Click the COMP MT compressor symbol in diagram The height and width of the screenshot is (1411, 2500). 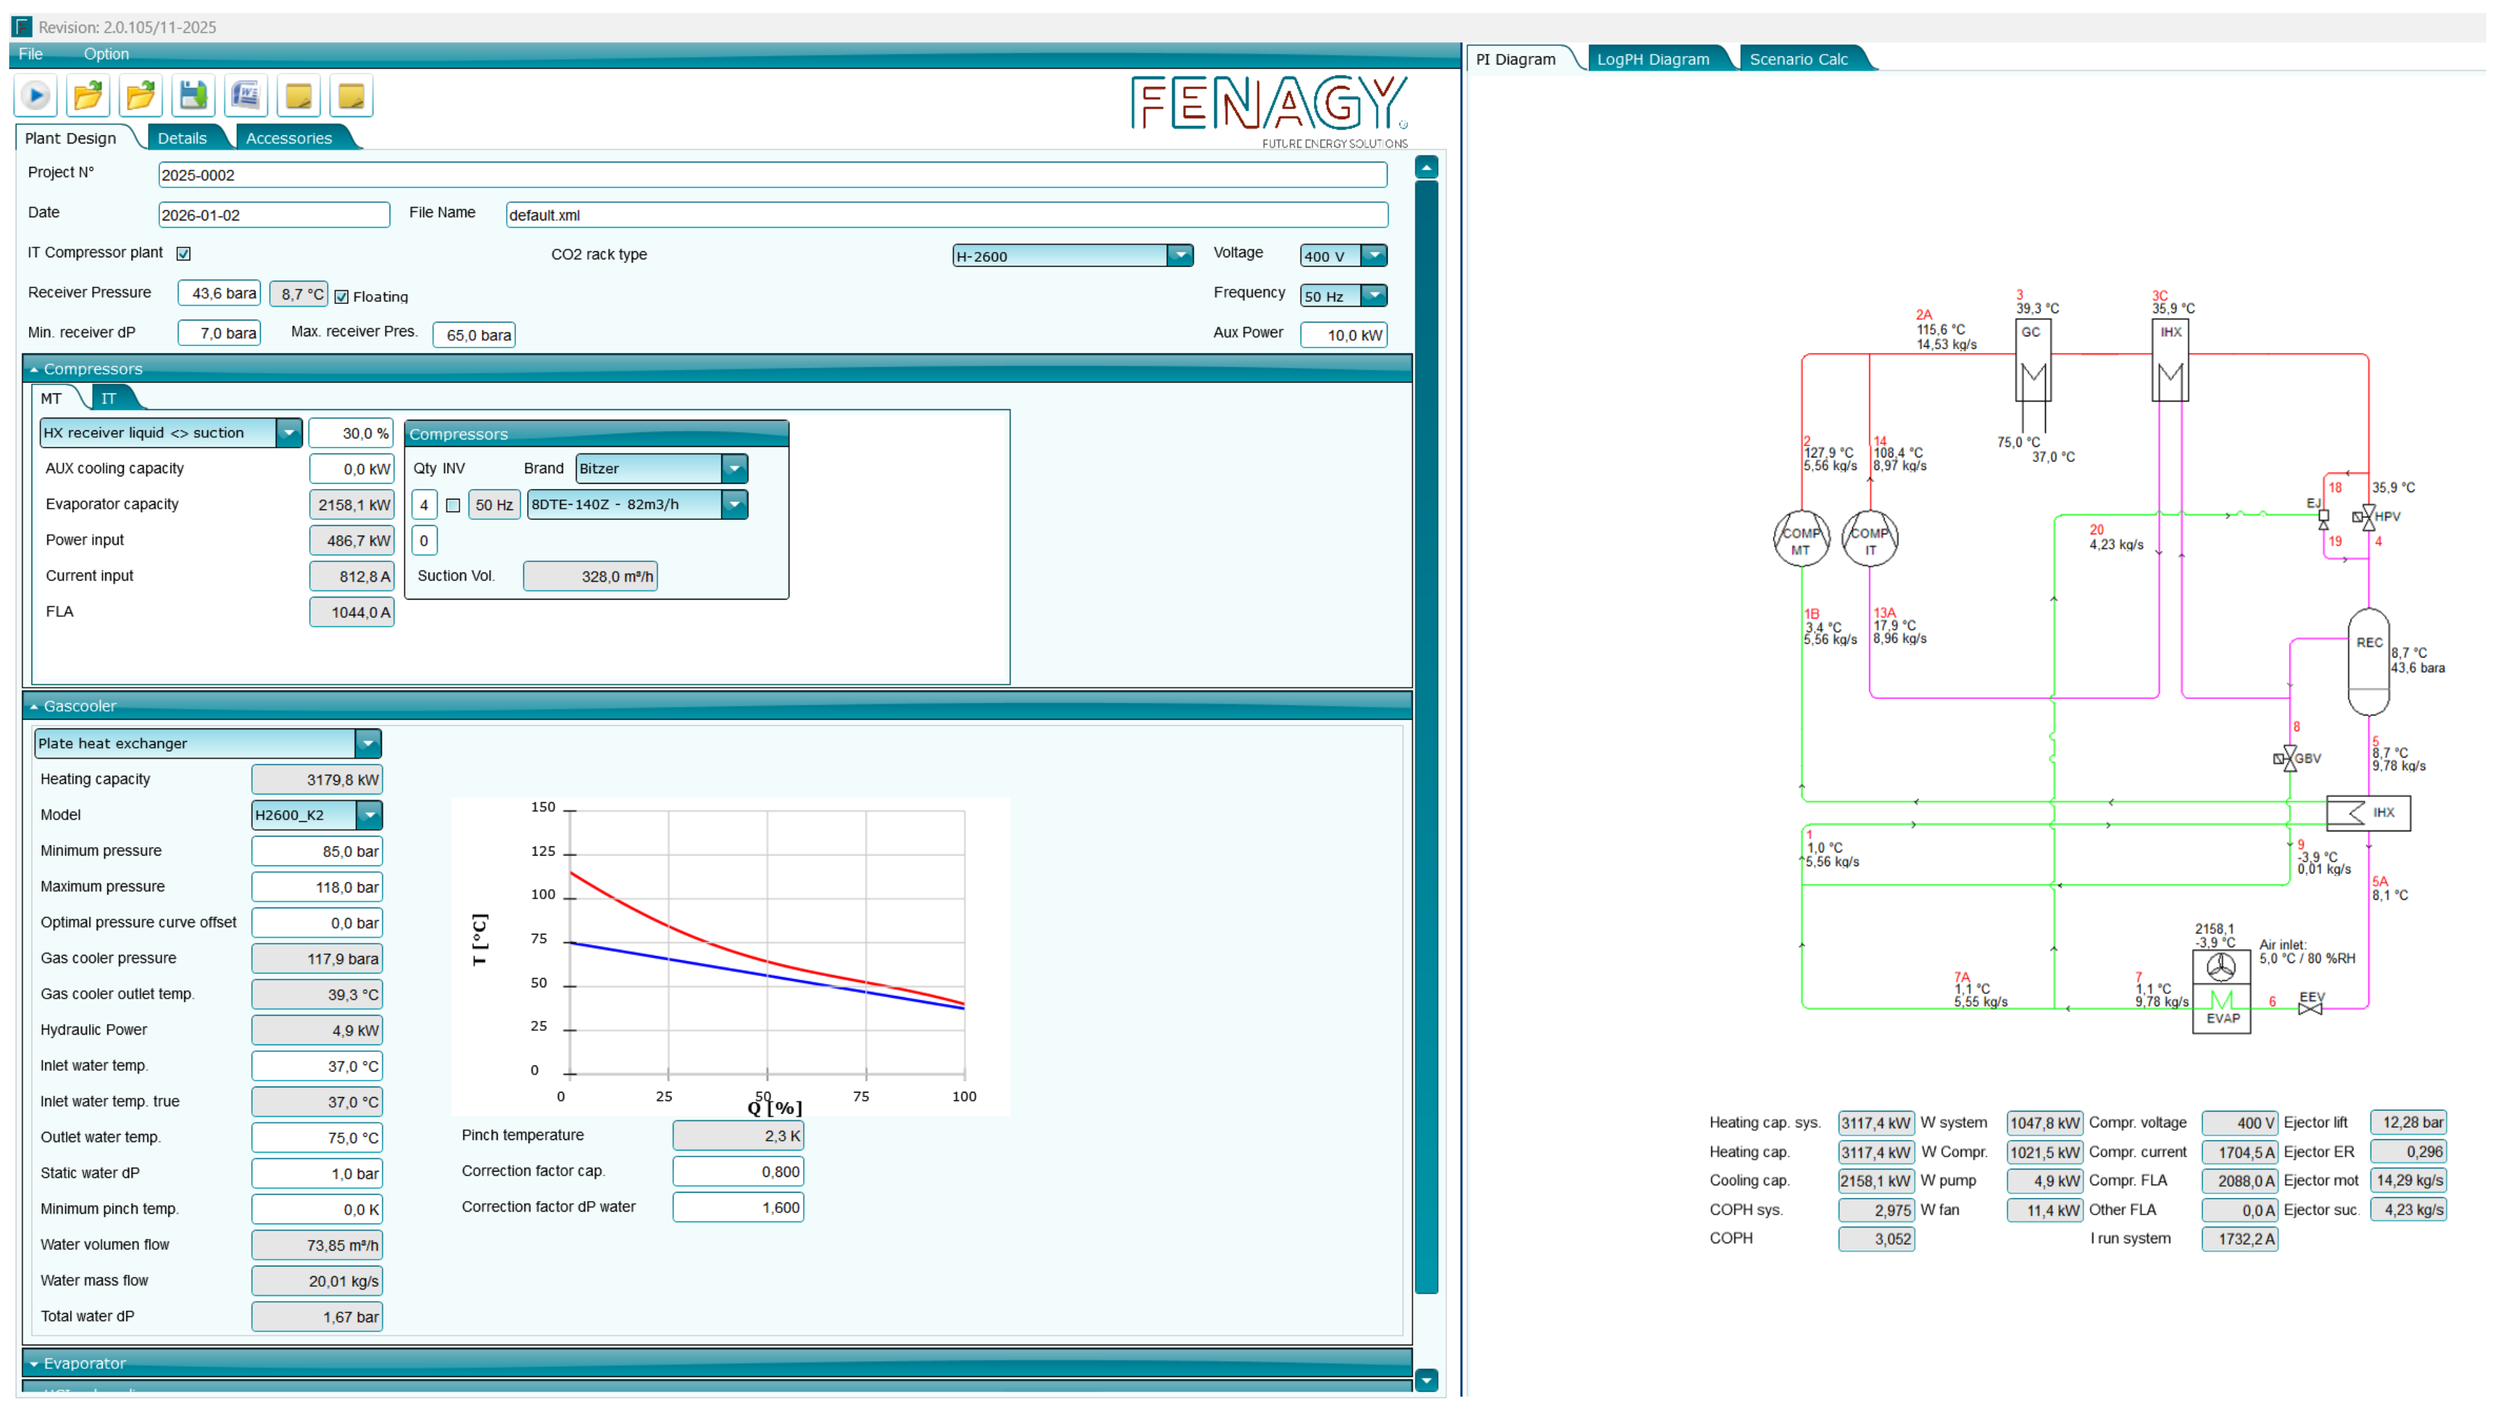[x=1800, y=540]
